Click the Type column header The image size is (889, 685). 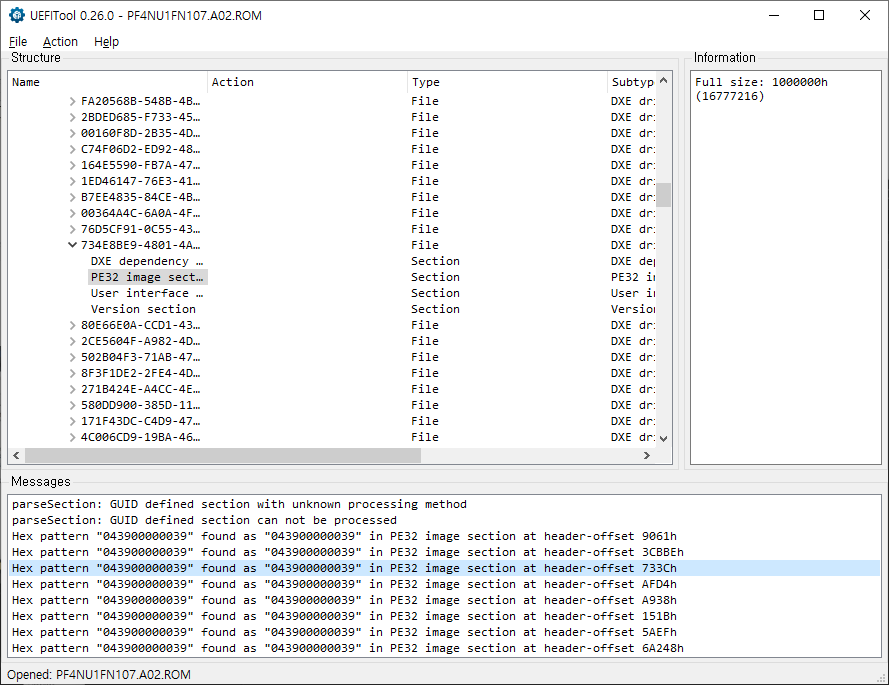coord(507,82)
